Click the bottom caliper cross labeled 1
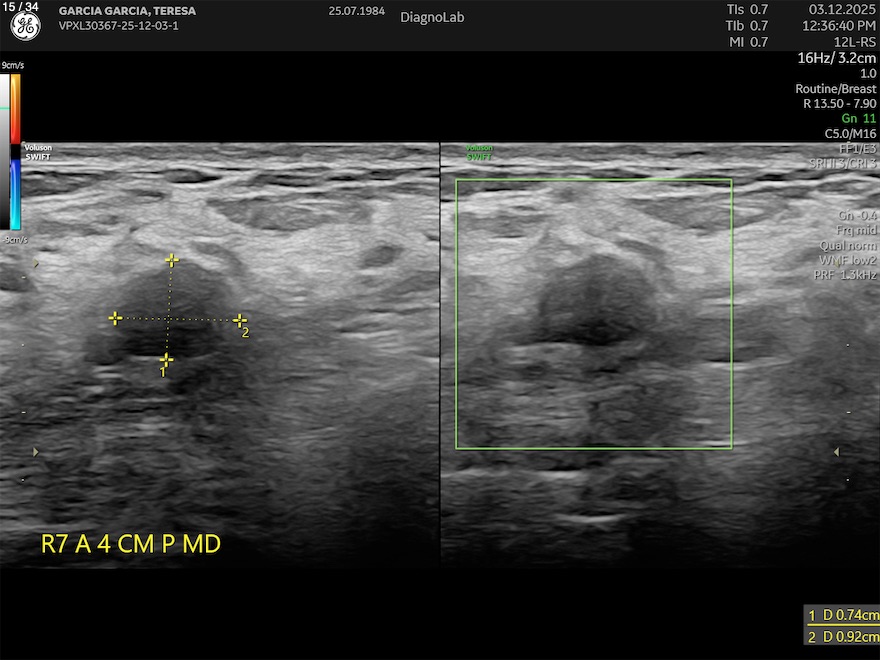This screenshot has width=880, height=660. click(x=166, y=359)
